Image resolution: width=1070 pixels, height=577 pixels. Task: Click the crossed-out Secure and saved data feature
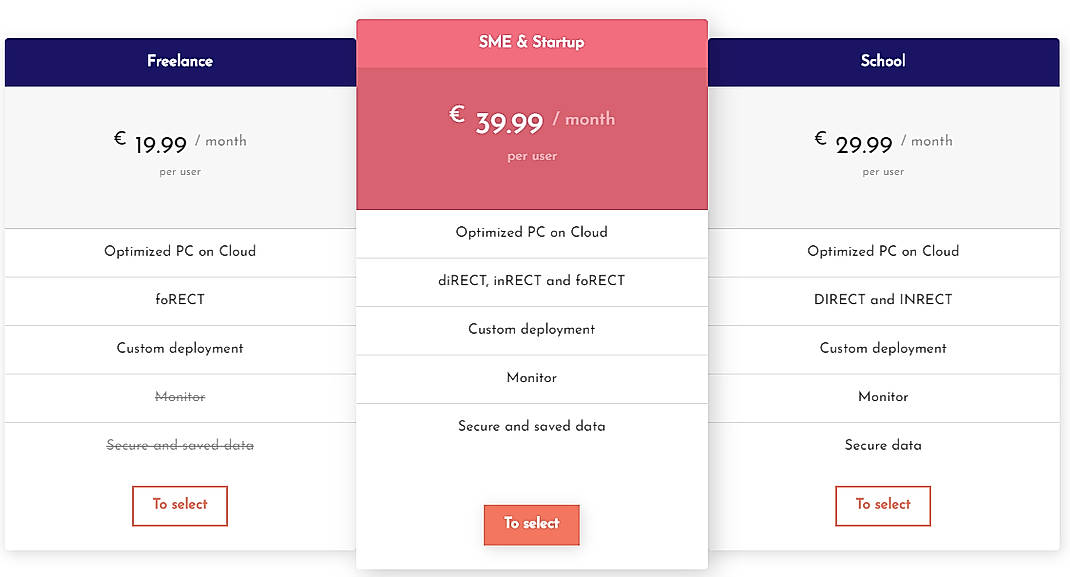pyautogui.click(x=180, y=445)
